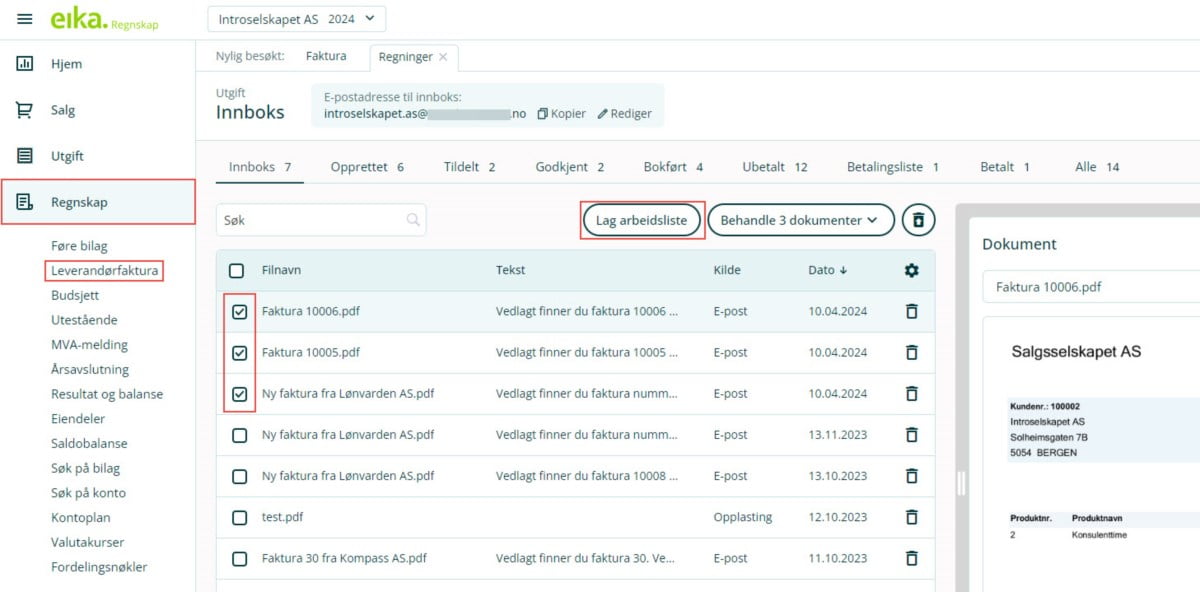Screen dimensions: 1200x592
Task: Click the Utgift sidebar icon
Action: [x=25, y=156]
